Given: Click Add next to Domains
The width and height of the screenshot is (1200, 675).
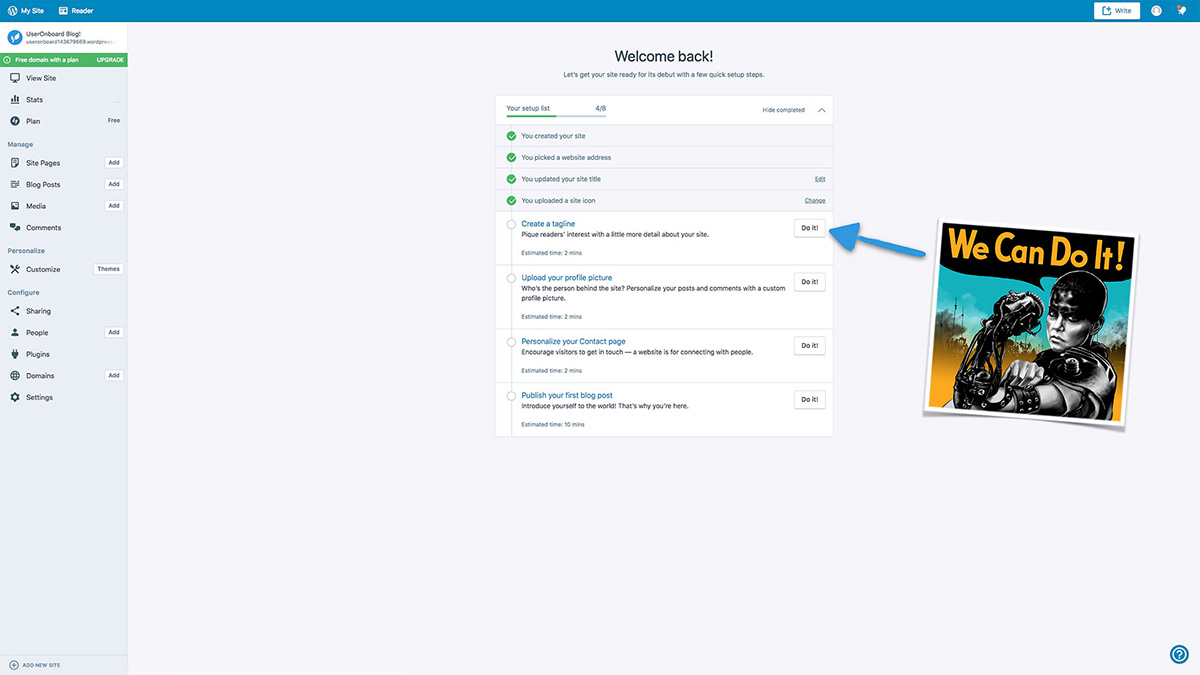Looking at the screenshot, I should pos(114,376).
